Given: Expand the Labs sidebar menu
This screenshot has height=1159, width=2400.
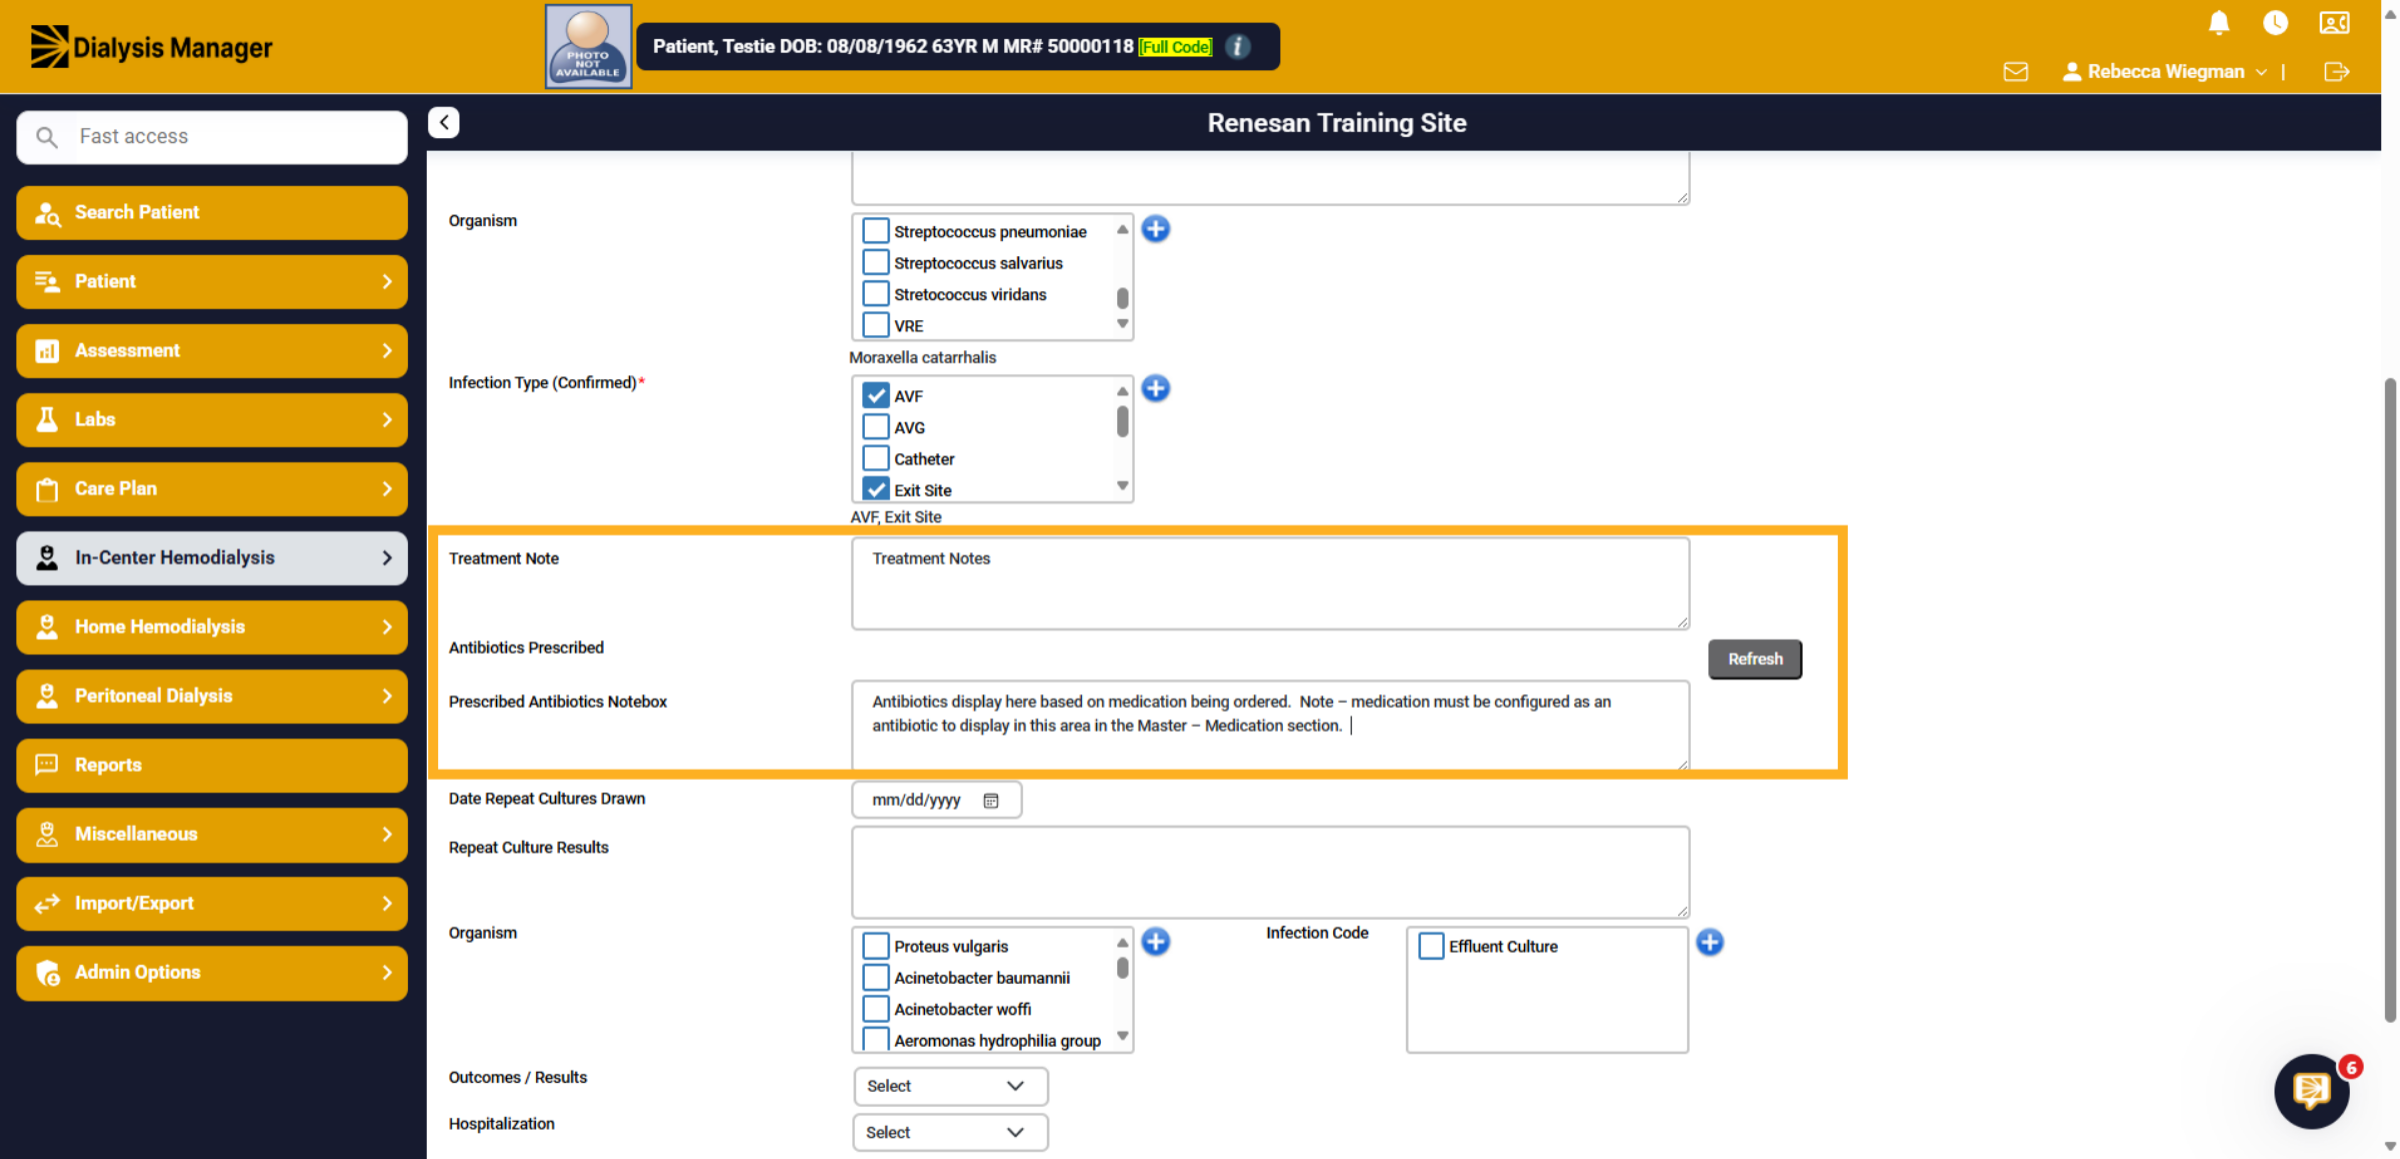Looking at the screenshot, I should (212, 420).
